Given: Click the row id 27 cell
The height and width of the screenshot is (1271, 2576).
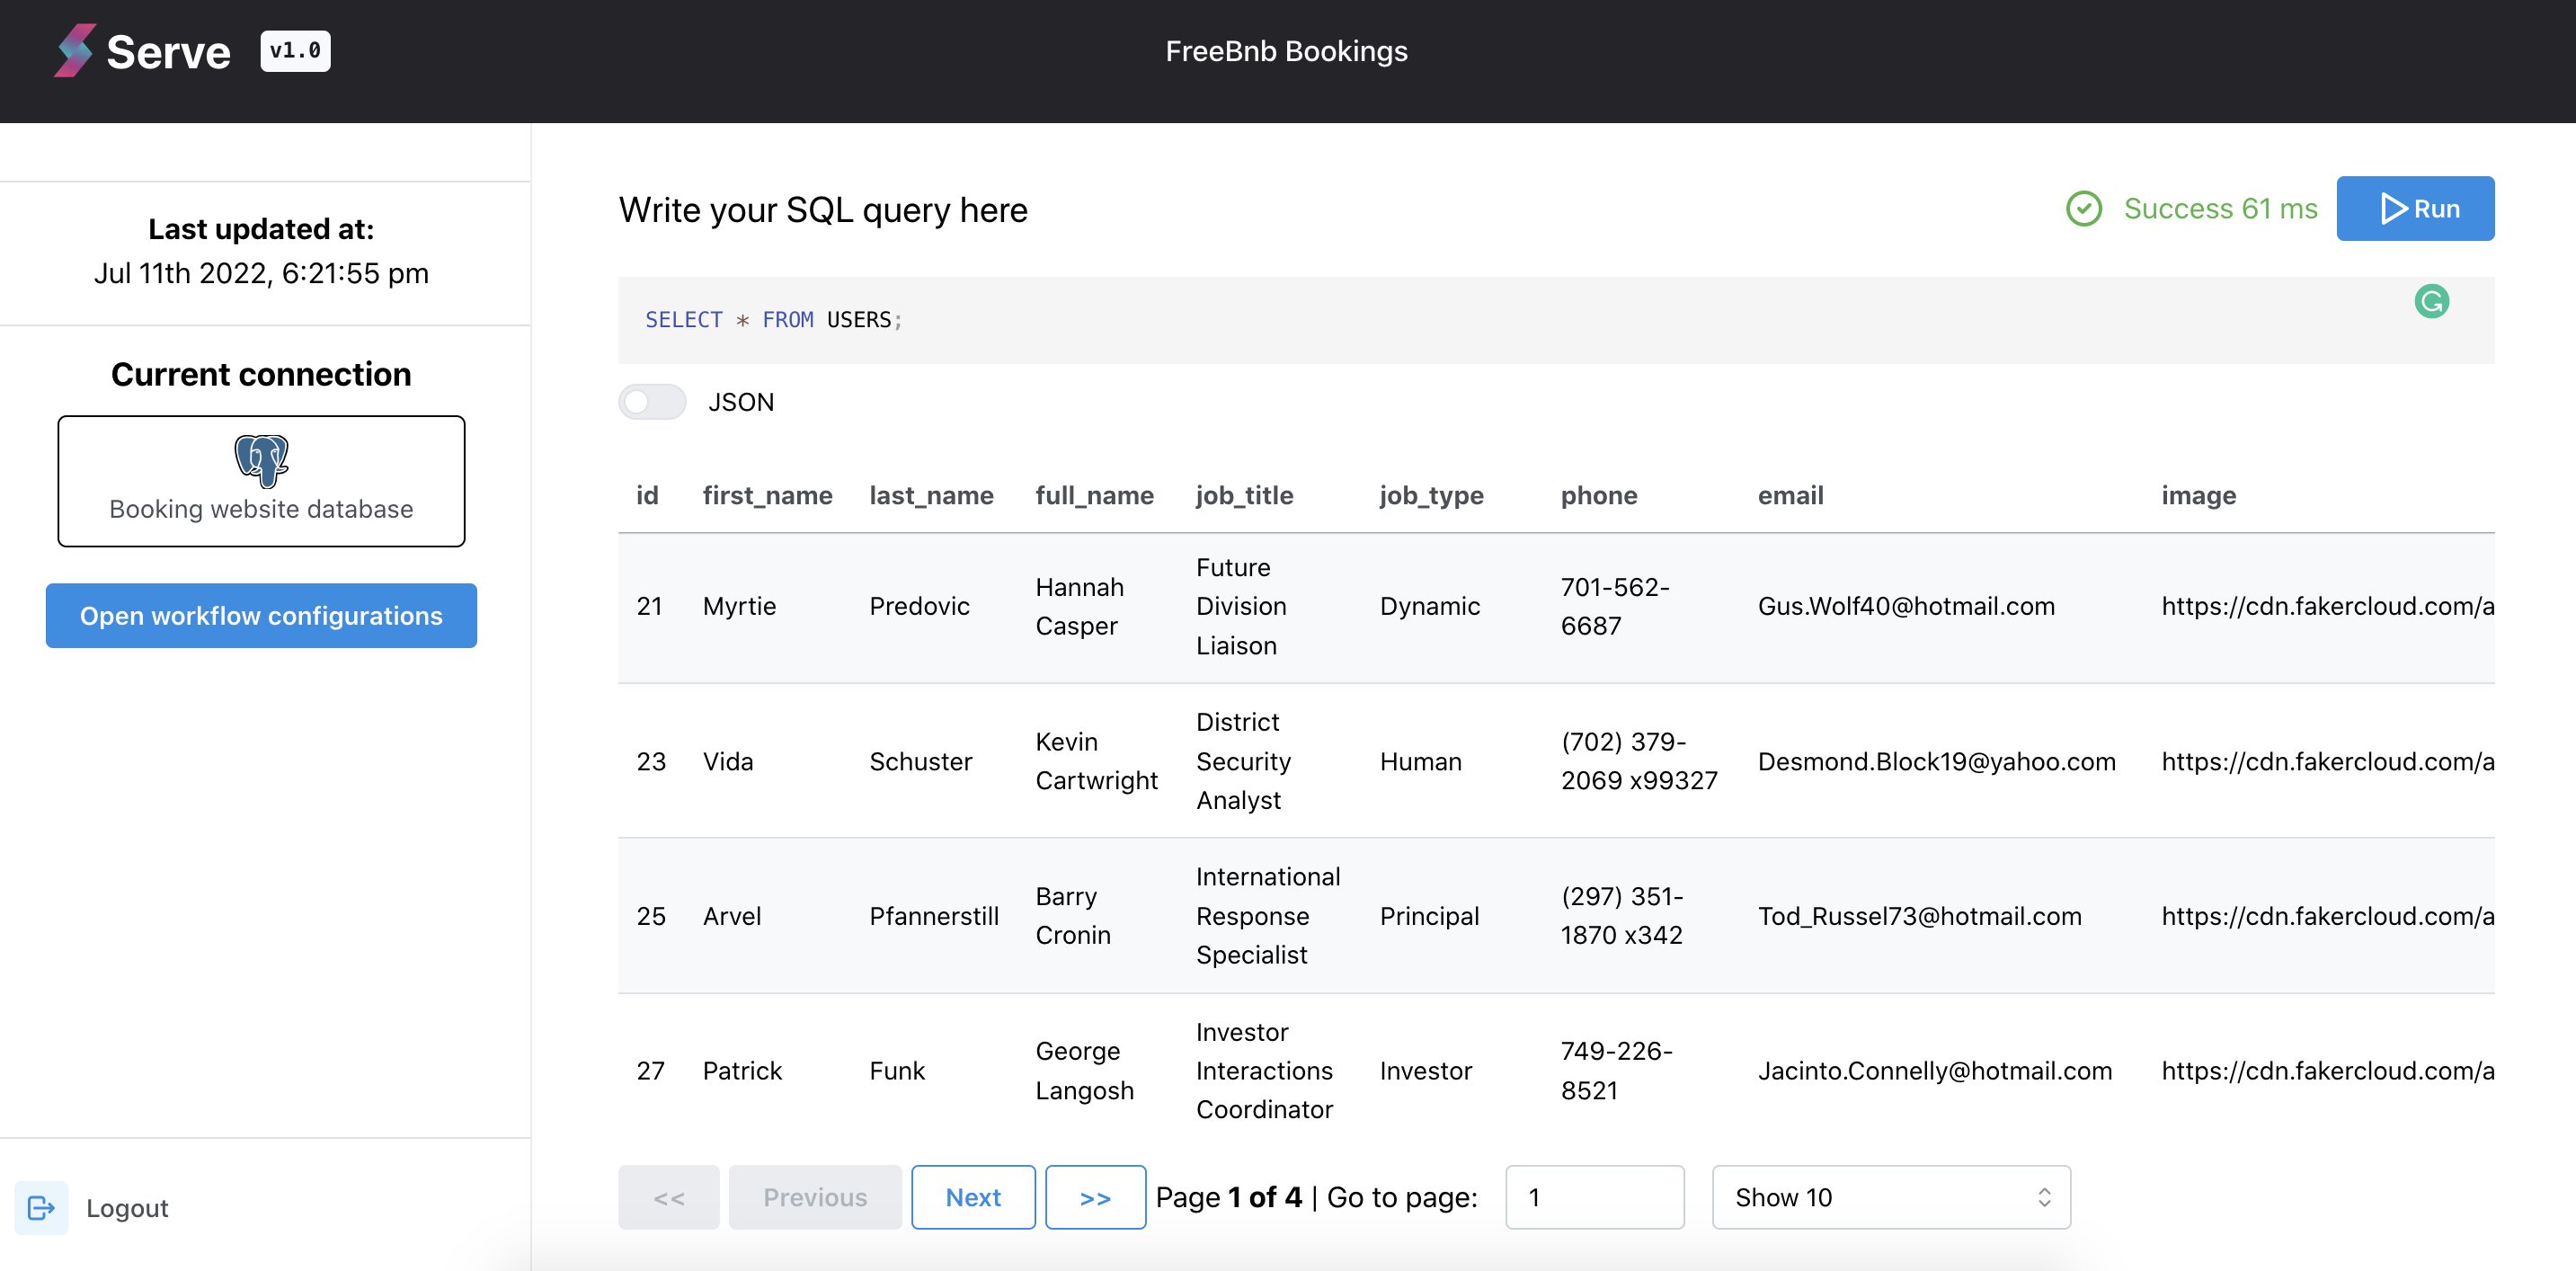Looking at the screenshot, I should (x=650, y=1071).
